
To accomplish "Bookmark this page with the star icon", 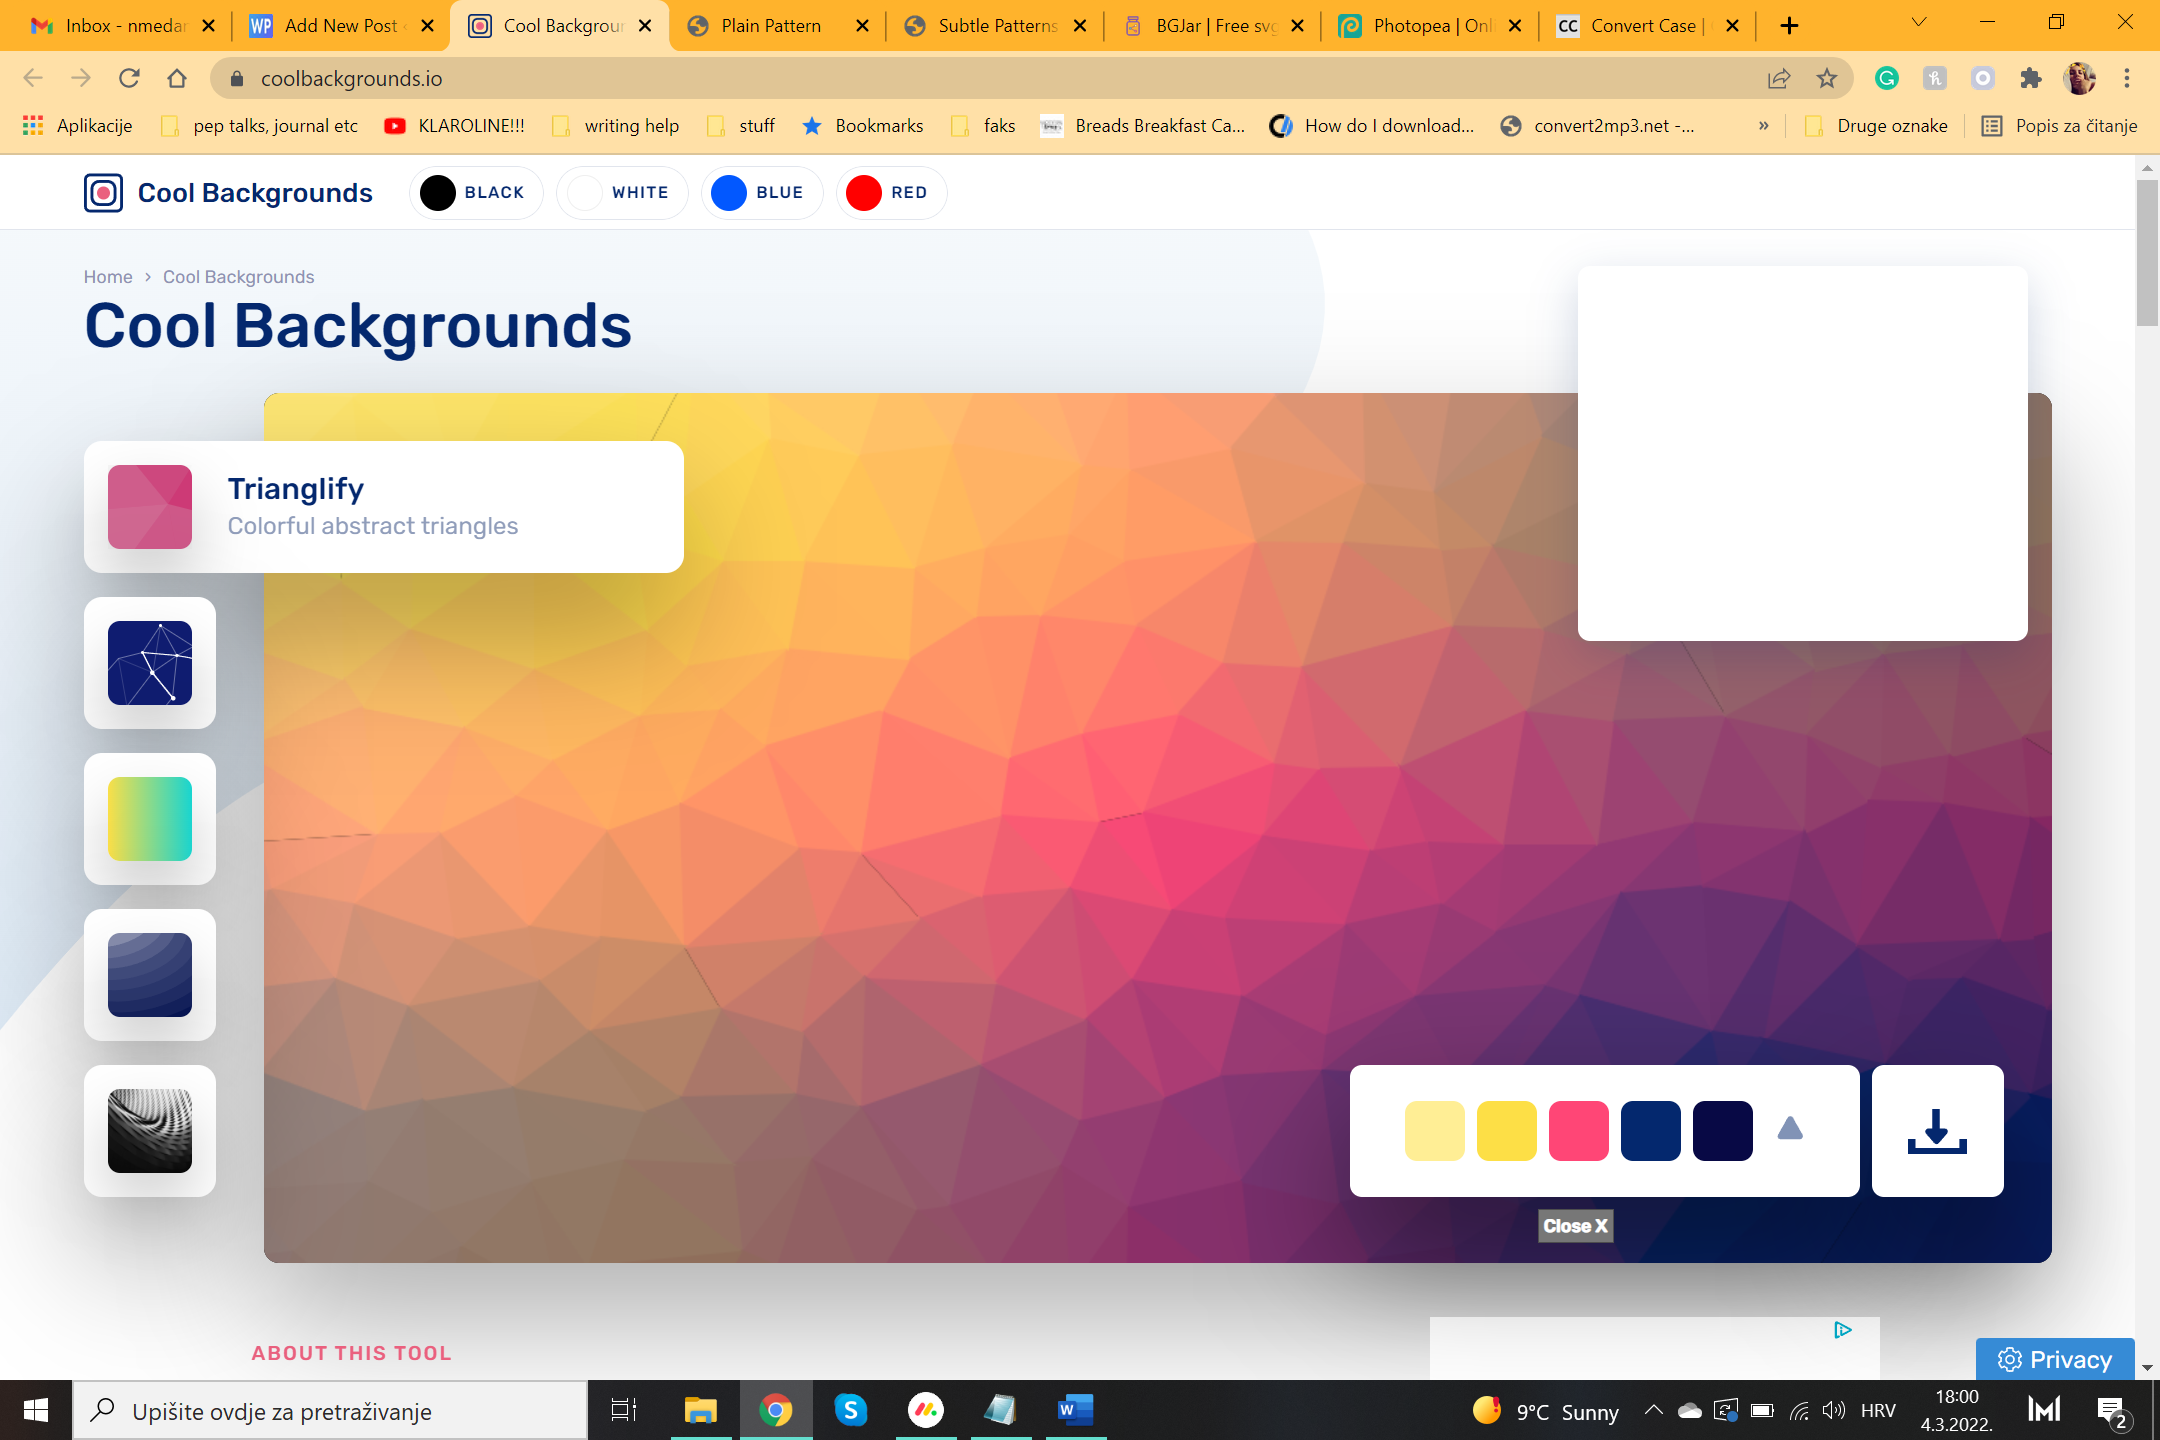I will point(1827,78).
